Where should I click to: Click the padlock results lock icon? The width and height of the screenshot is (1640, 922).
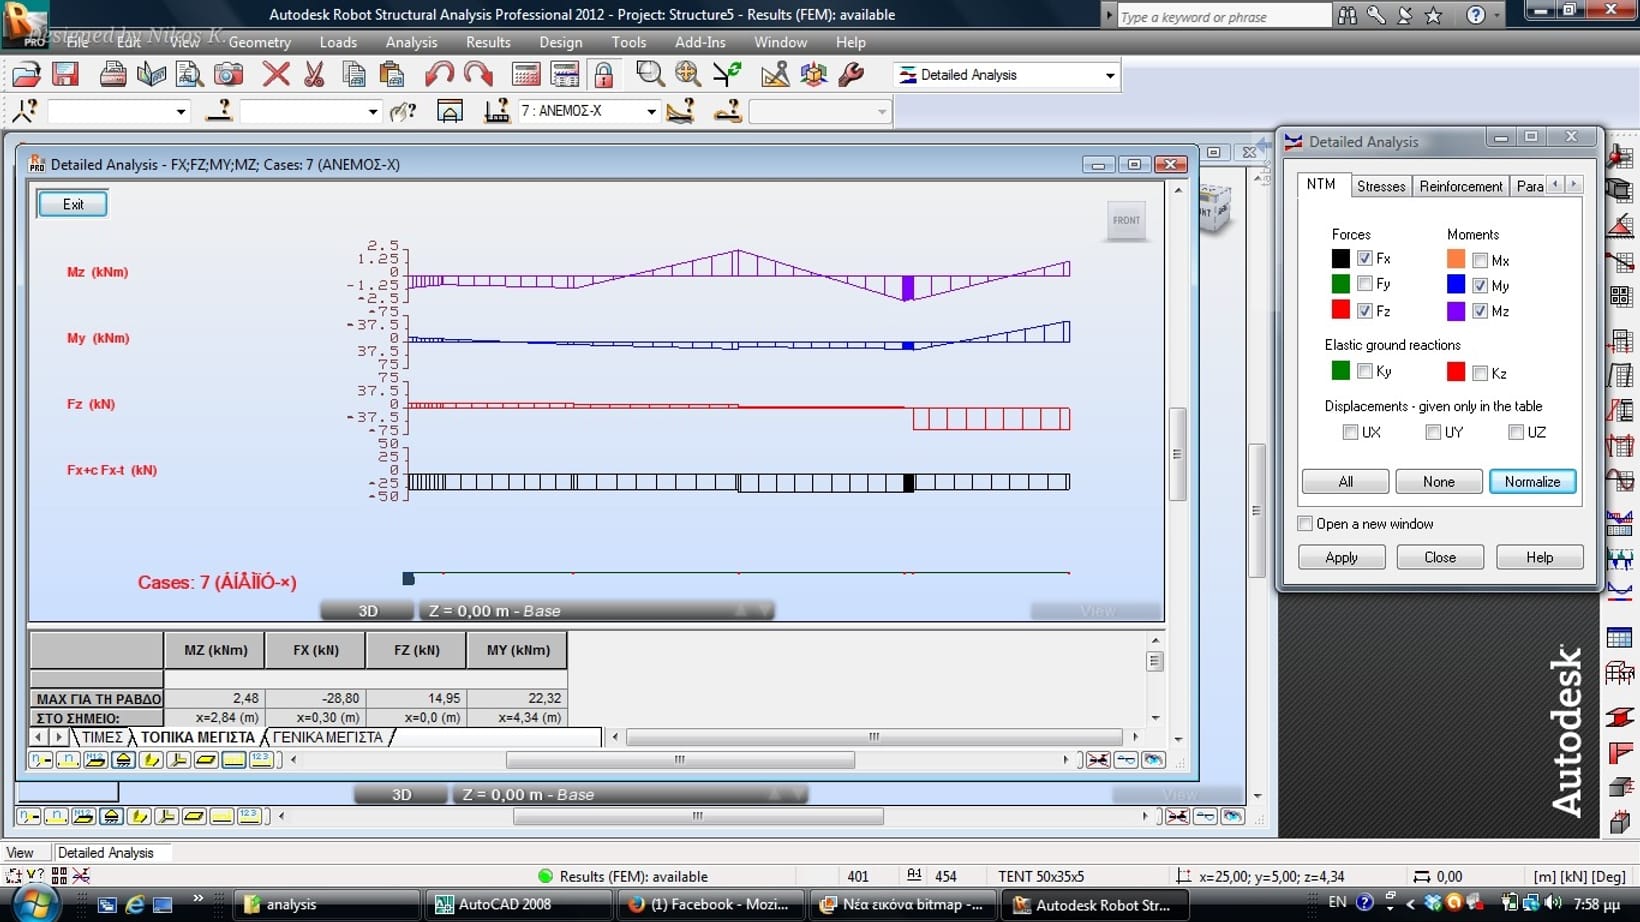[x=604, y=75]
